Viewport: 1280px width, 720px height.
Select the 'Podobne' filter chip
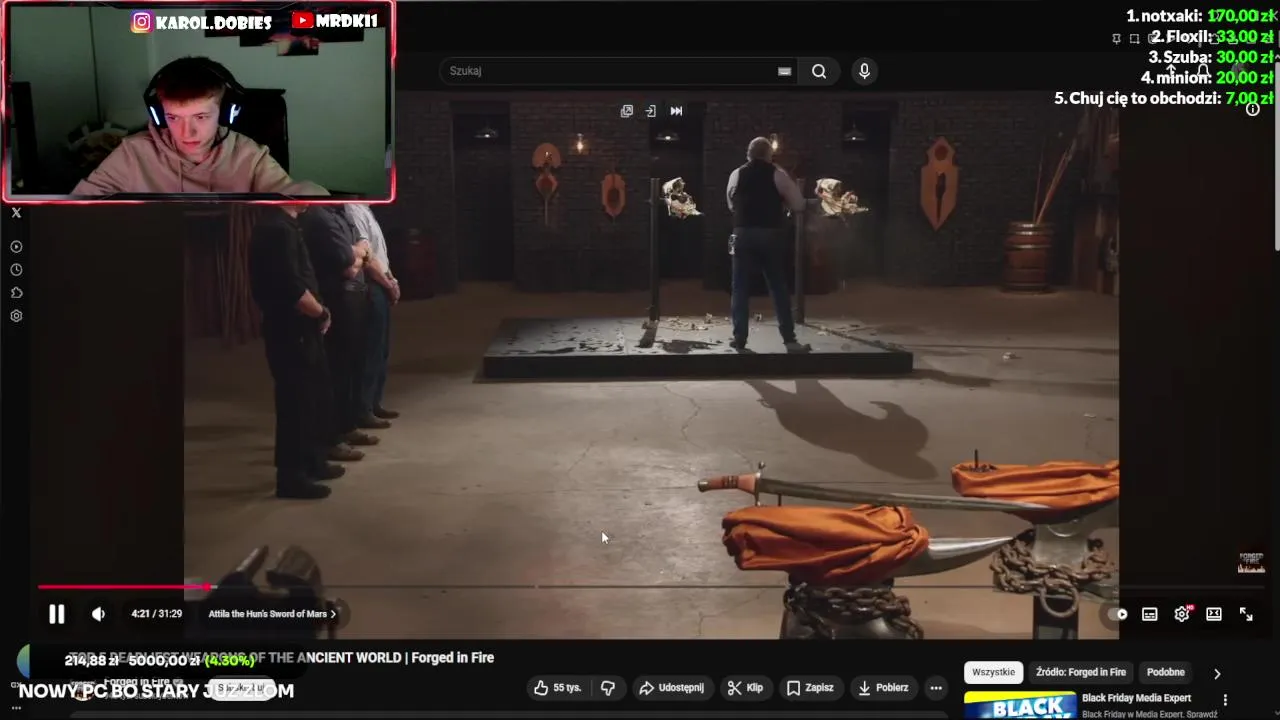tap(1166, 672)
